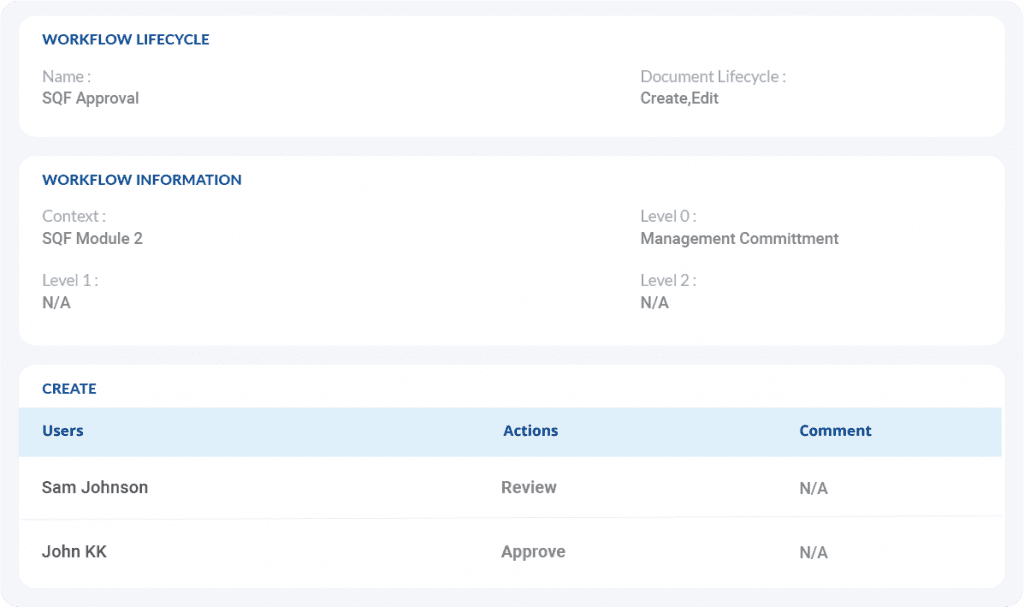Viewport: 1024px width, 607px height.
Task: Click John KK's N/A comment cell
Action: tap(813, 553)
